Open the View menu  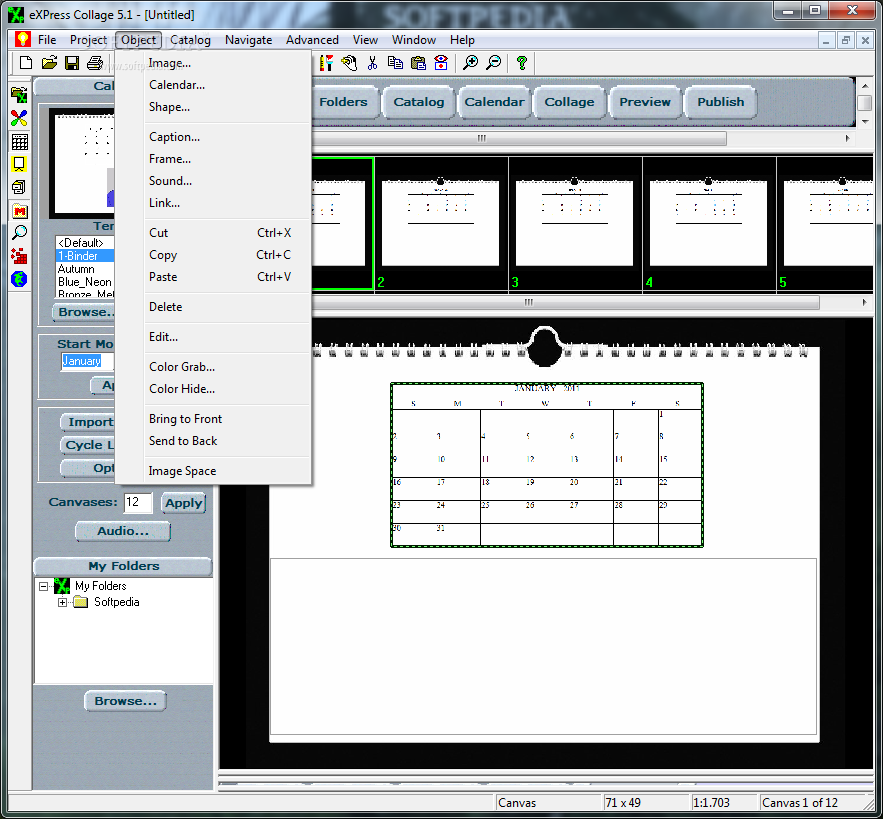365,40
